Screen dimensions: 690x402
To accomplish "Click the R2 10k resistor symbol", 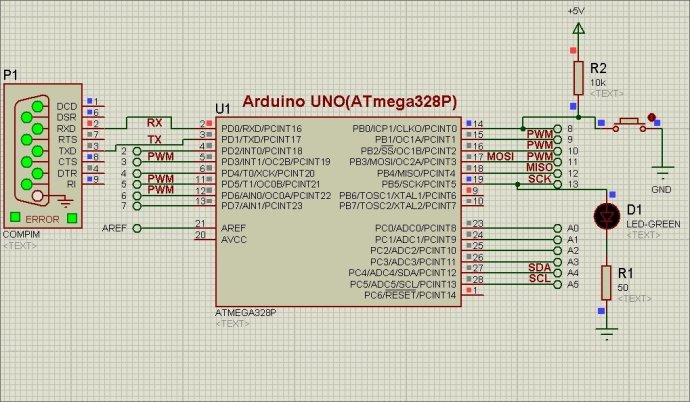I will pyautogui.click(x=577, y=76).
